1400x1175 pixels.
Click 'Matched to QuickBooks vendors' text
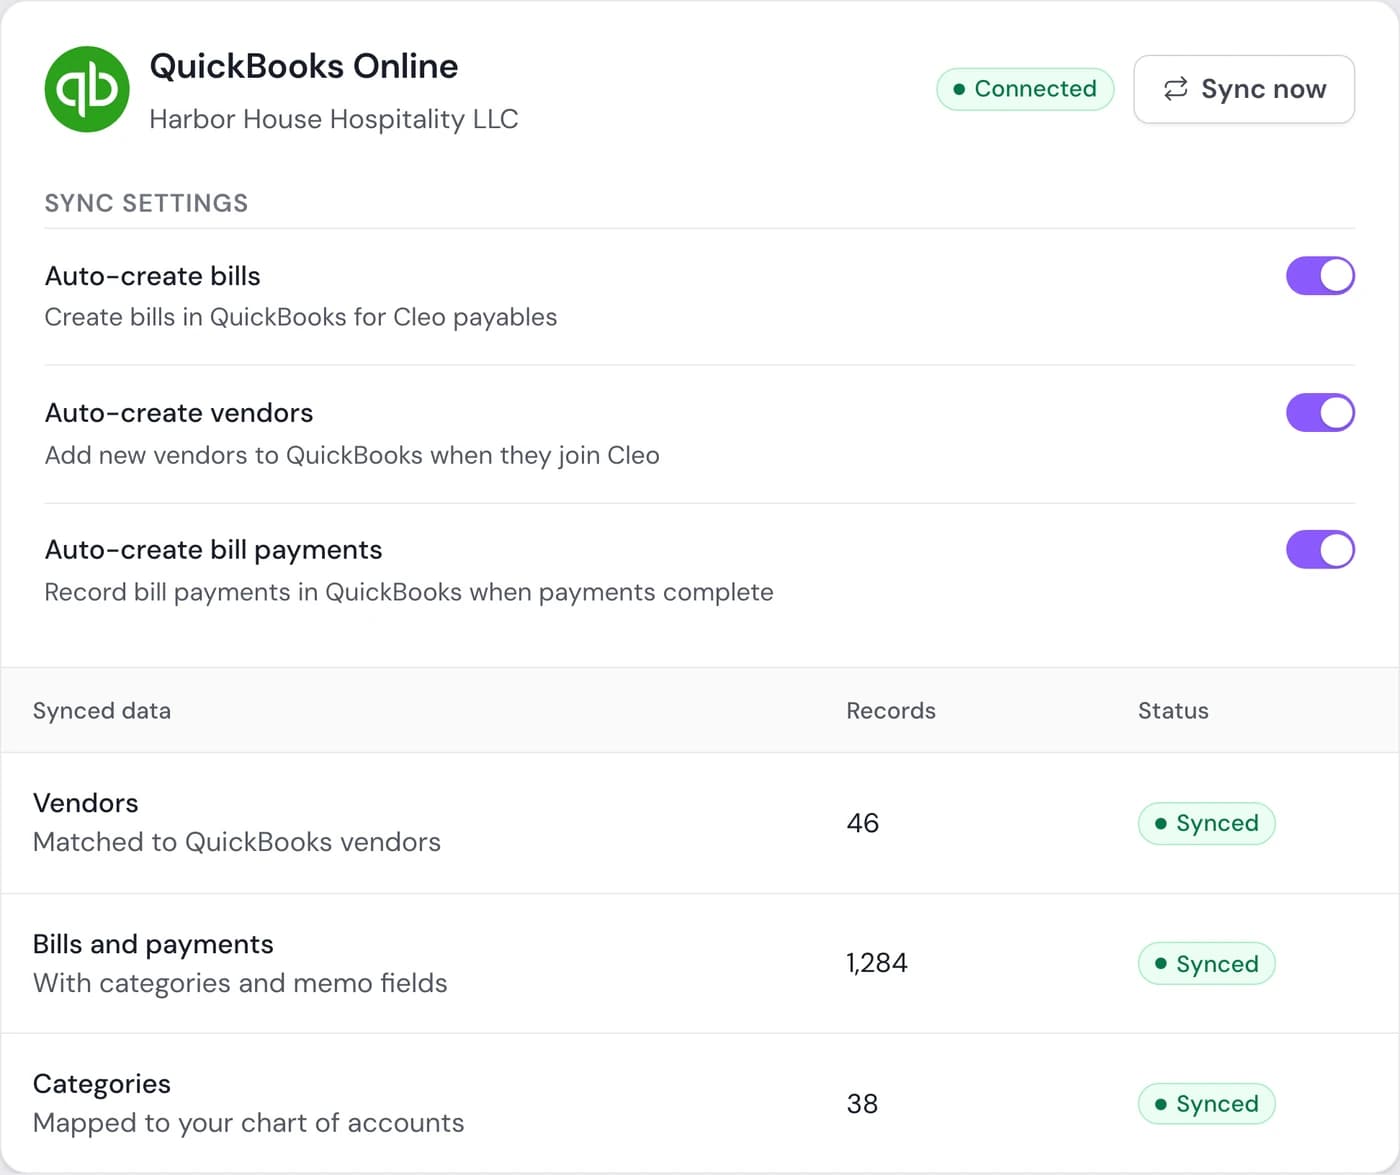click(237, 842)
